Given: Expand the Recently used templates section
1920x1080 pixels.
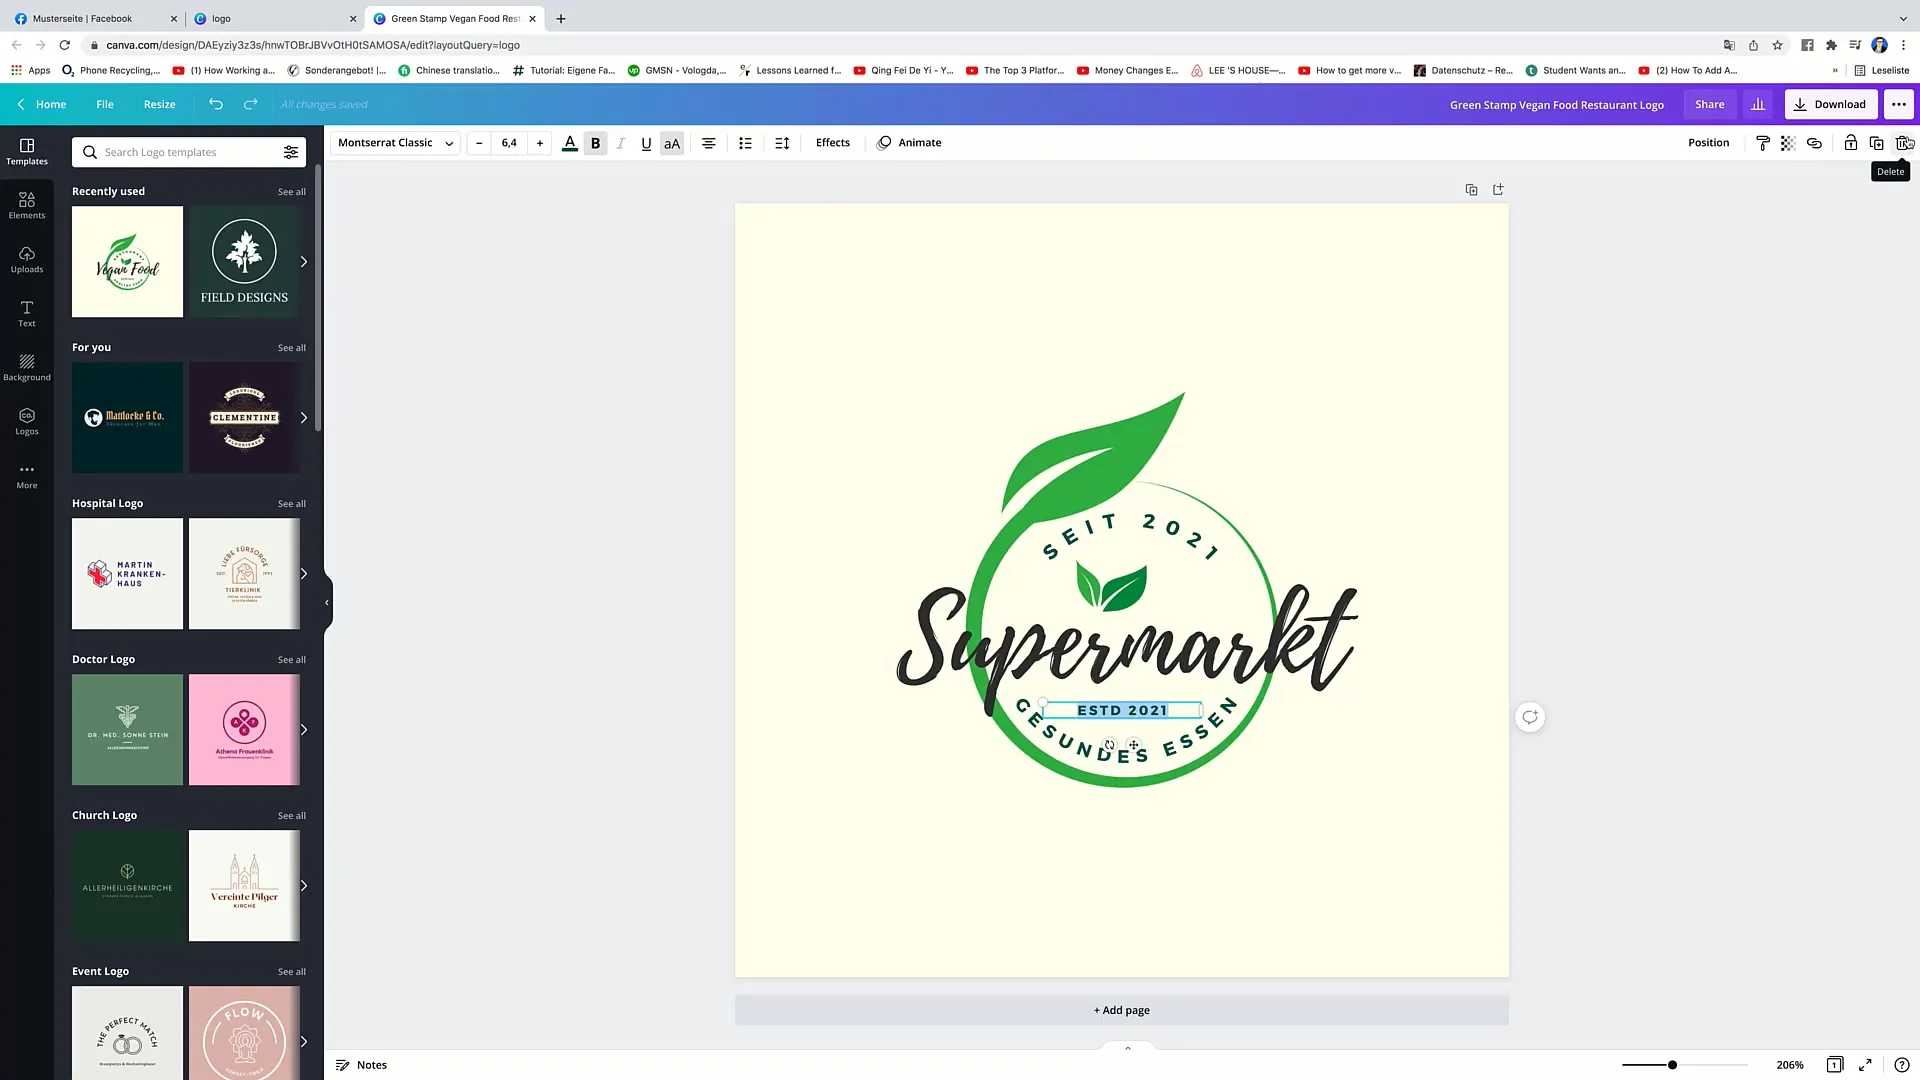Looking at the screenshot, I should pyautogui.click(x=293, y=191).
